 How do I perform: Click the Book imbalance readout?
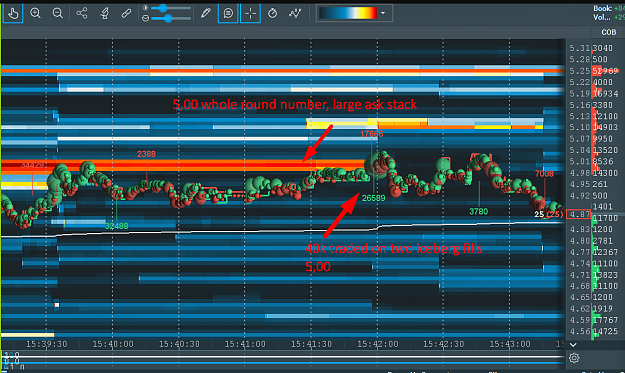[x=609, y=8]
